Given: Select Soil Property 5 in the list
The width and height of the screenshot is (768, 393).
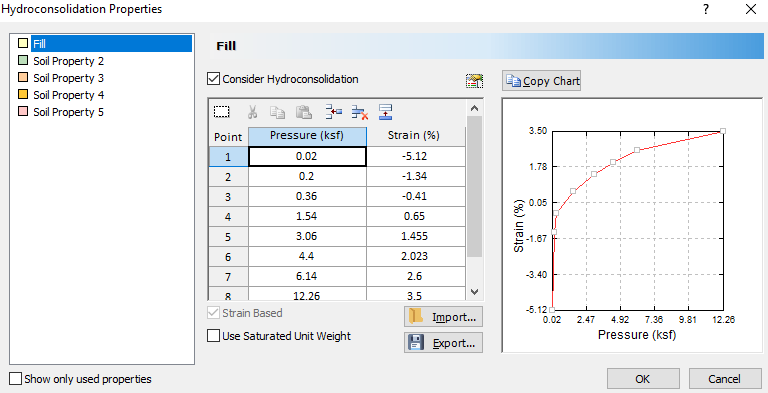Looking at the screenshot, I should (x=68, y=112).
